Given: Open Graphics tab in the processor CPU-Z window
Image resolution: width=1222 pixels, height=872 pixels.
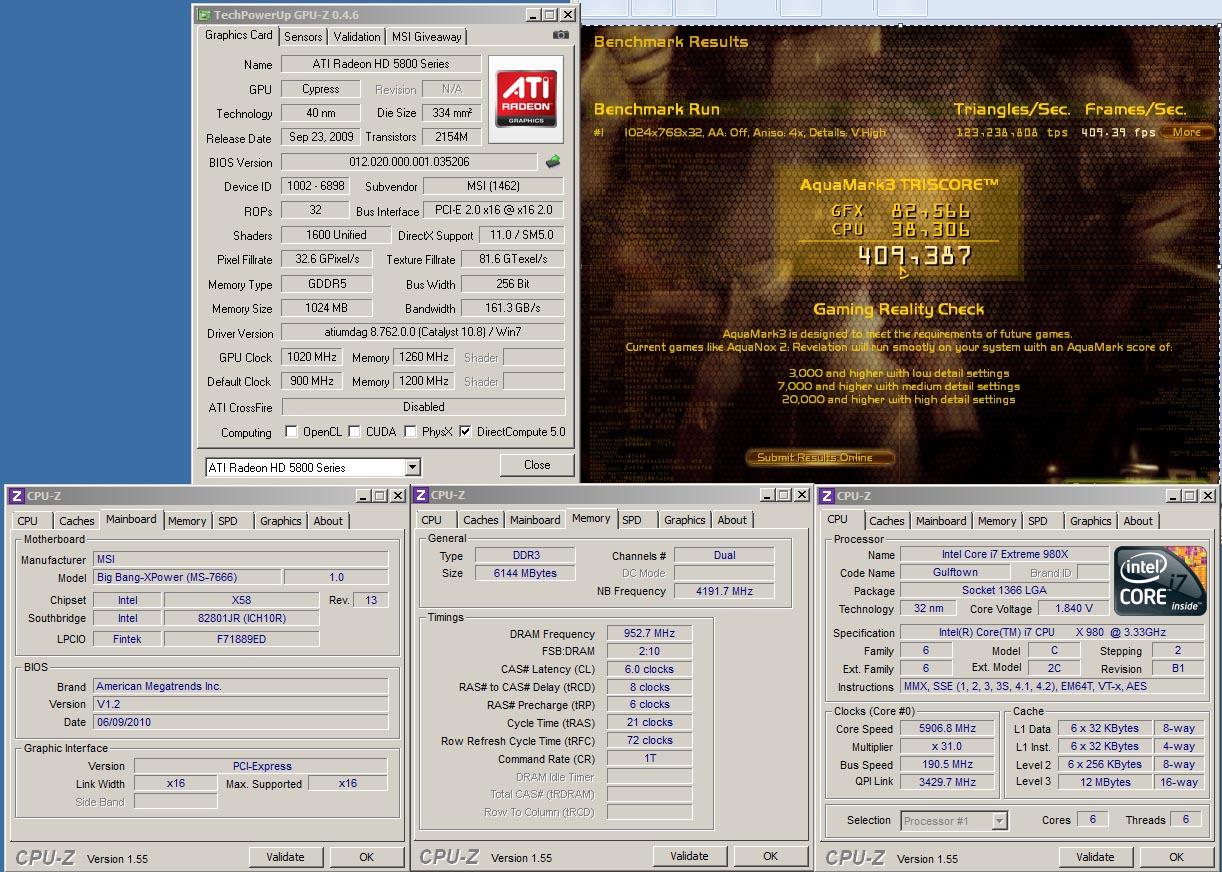Looking at the screenshot, I should pos(1090,521).
